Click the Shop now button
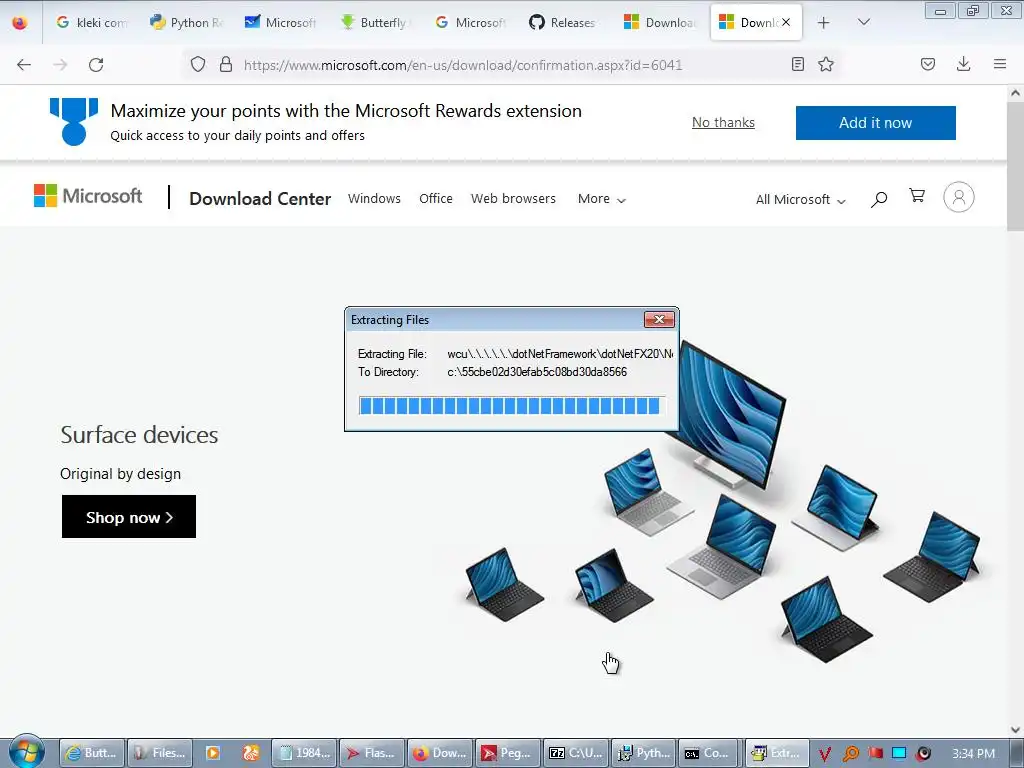The height and width of the screenshot is (768, 1024). pyautogui.click(x=129, y=517)
